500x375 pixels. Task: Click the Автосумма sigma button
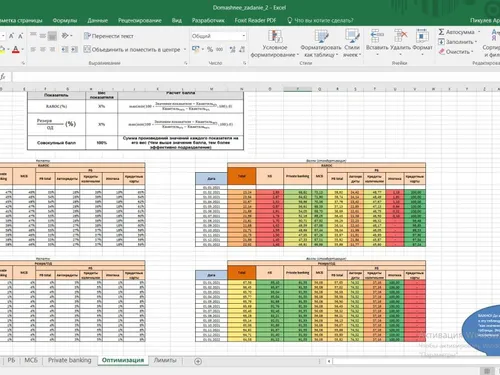click(x=456, y=32)
